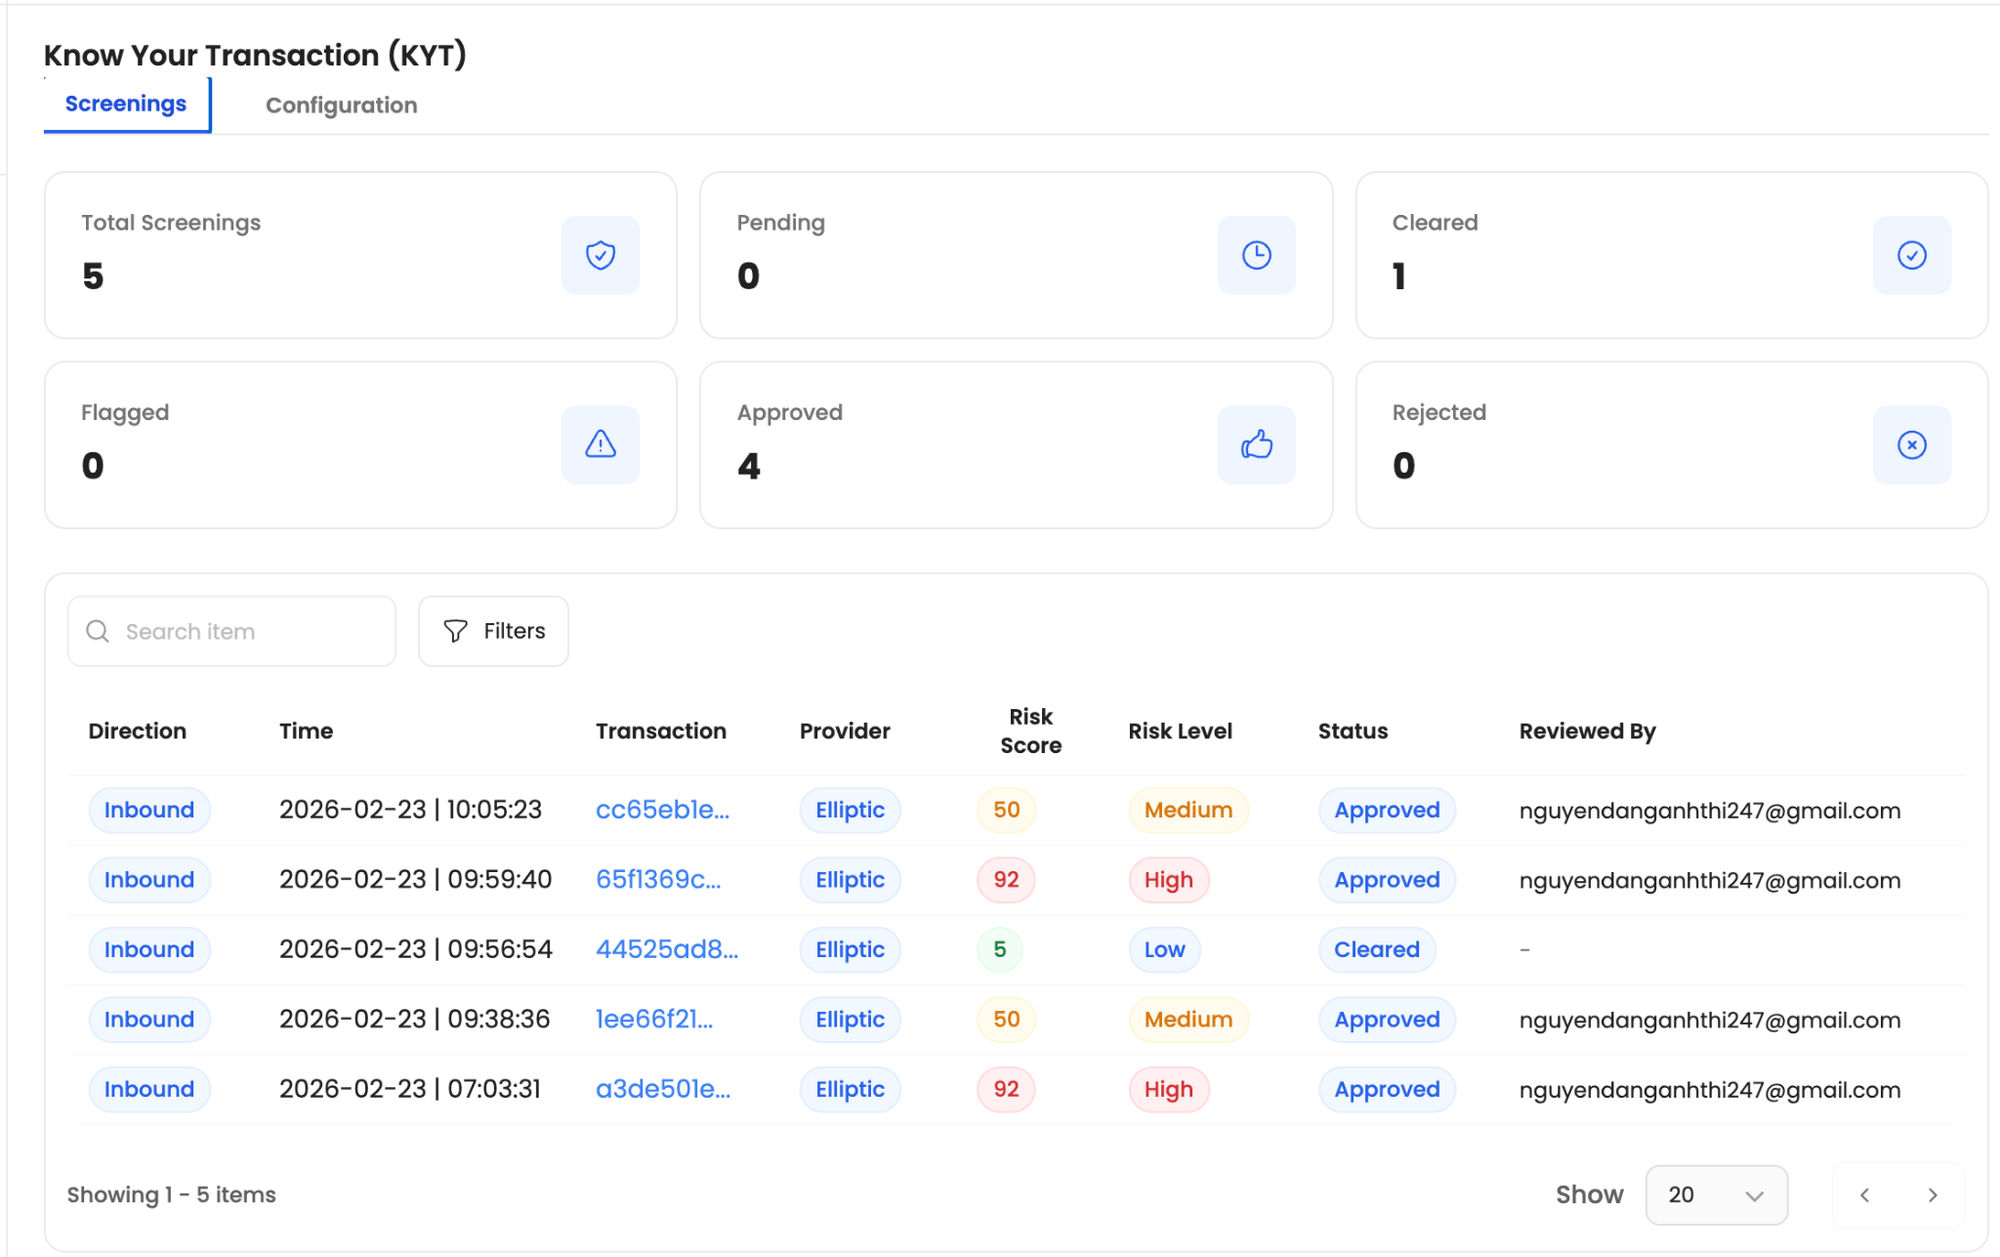Click the Approved thumbs-up icon

[x=1256, y=445]
